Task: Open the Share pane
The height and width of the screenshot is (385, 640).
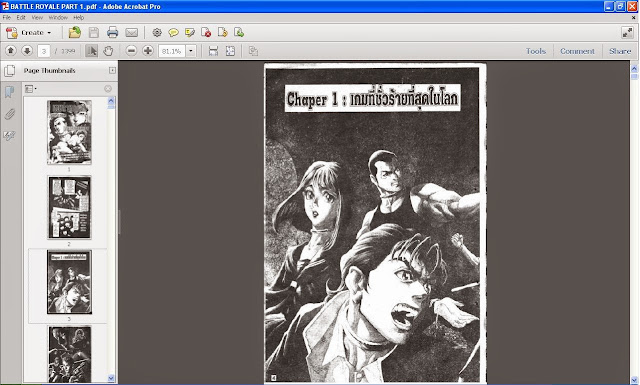Action: 620,51
